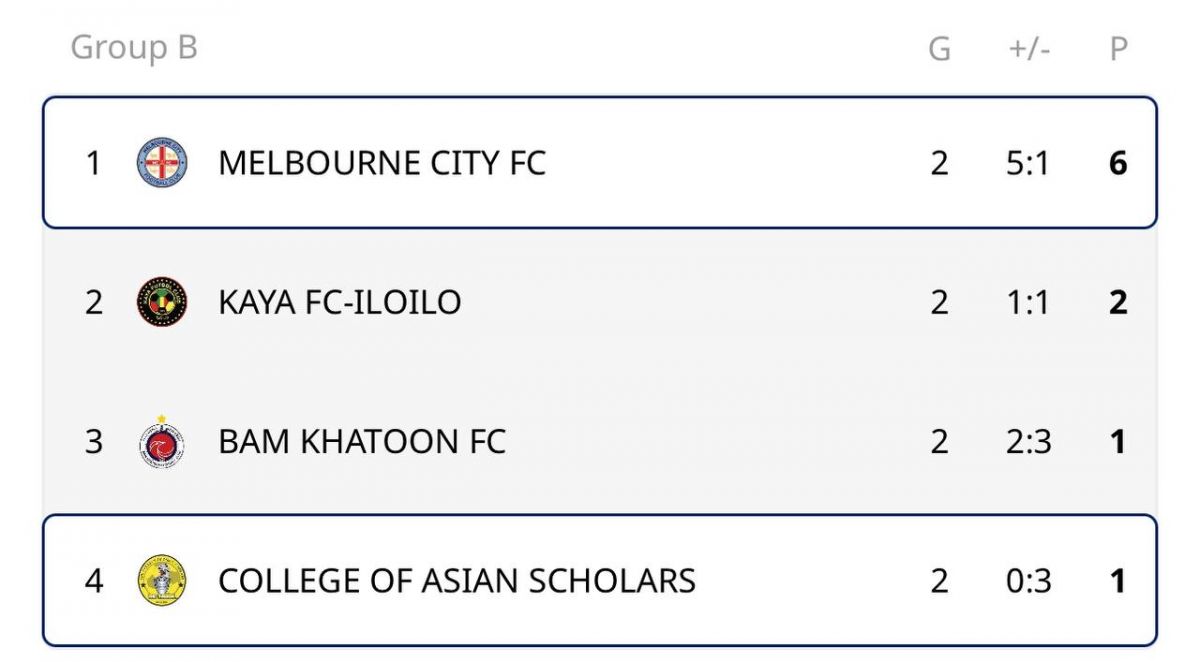
Task: Click rank number 1 in standings
Action: click(93, 162)
